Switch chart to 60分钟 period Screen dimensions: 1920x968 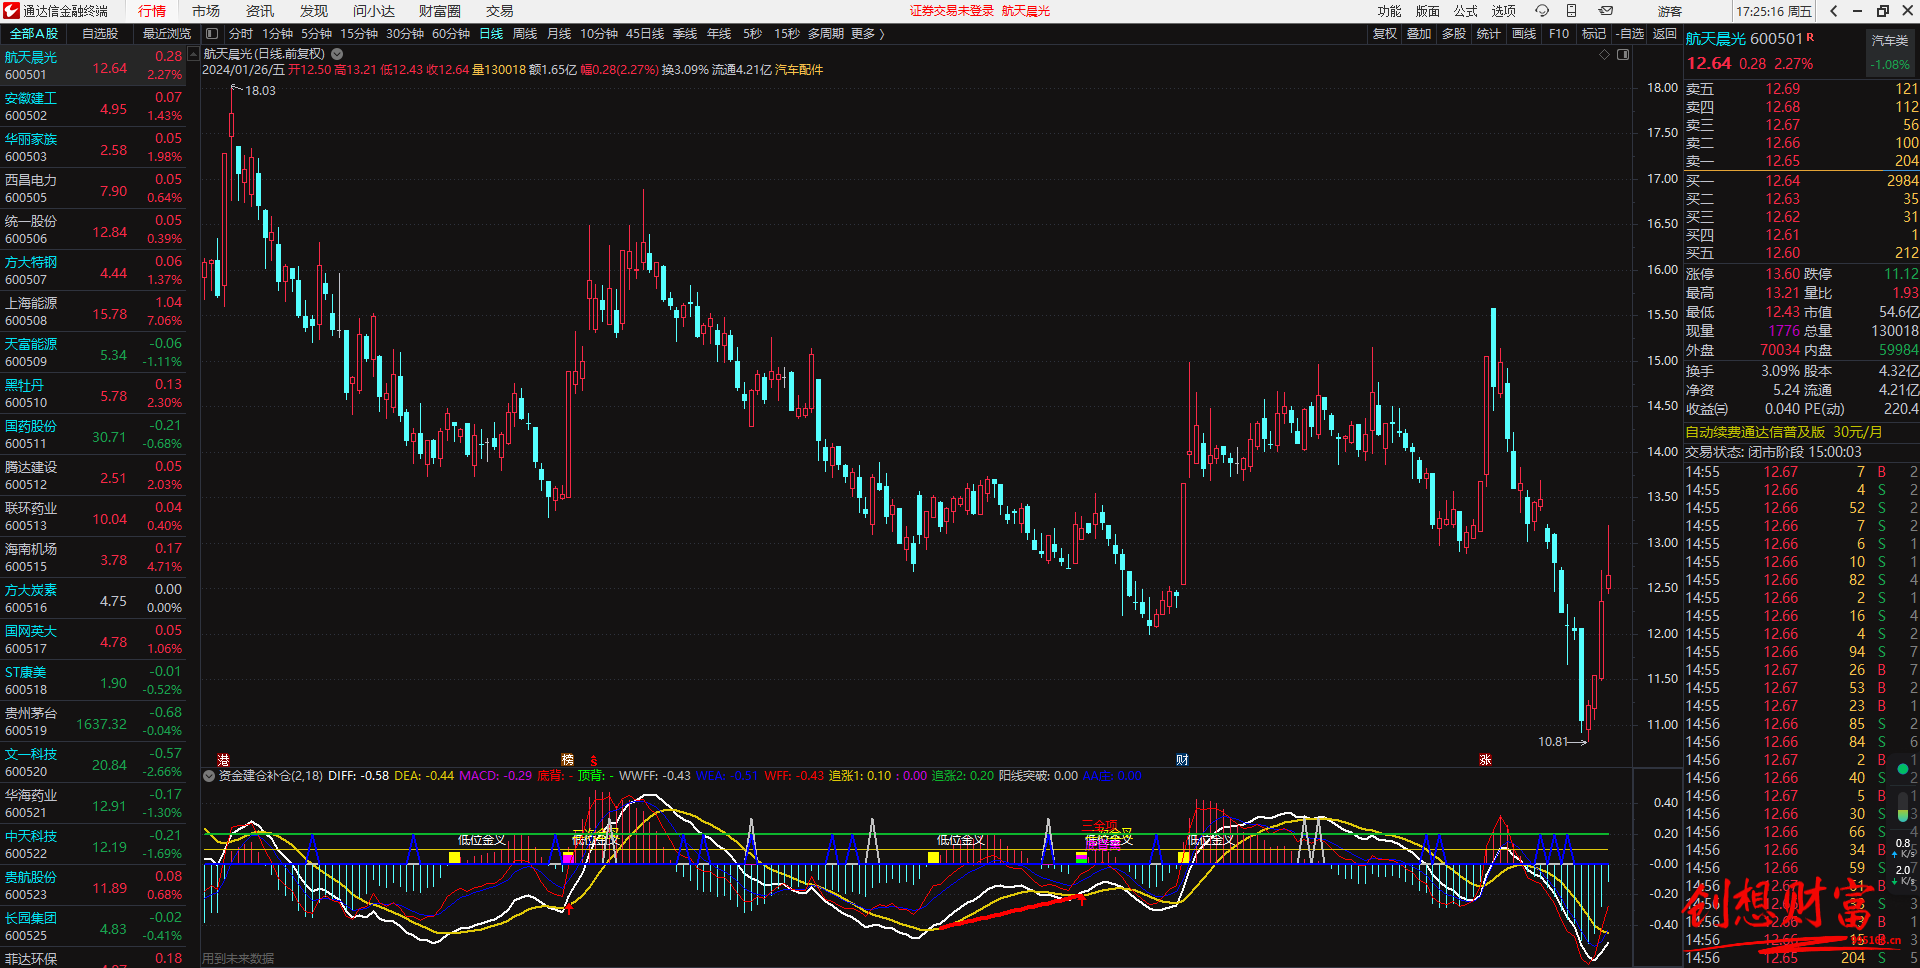[451, 34]
